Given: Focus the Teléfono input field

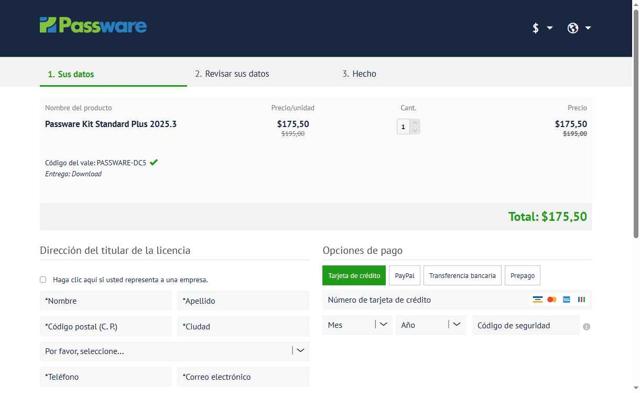Looking at the screenshot, I should coord(106,377).
